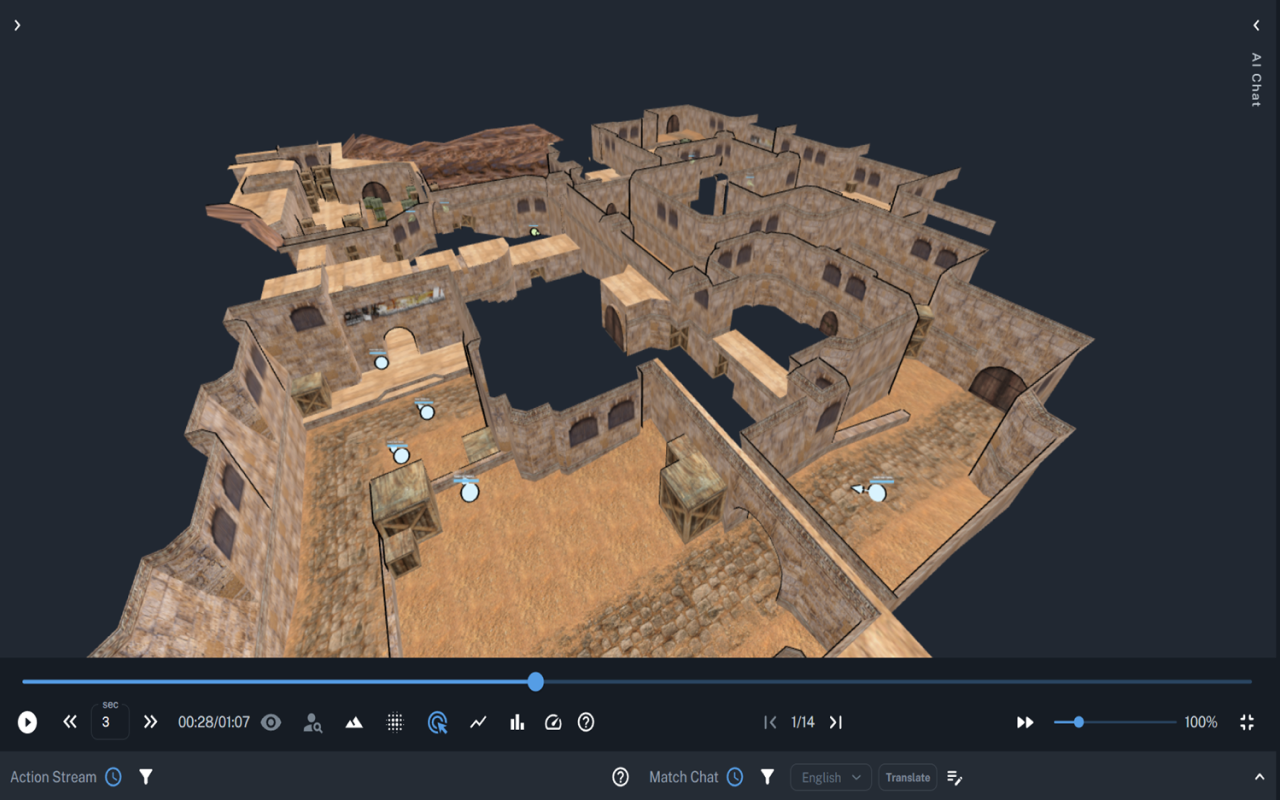Image resolution: width=1280 pixels, height=800 pixels.
Task: Go to the next round in 1/14
Action: point(836,722)
